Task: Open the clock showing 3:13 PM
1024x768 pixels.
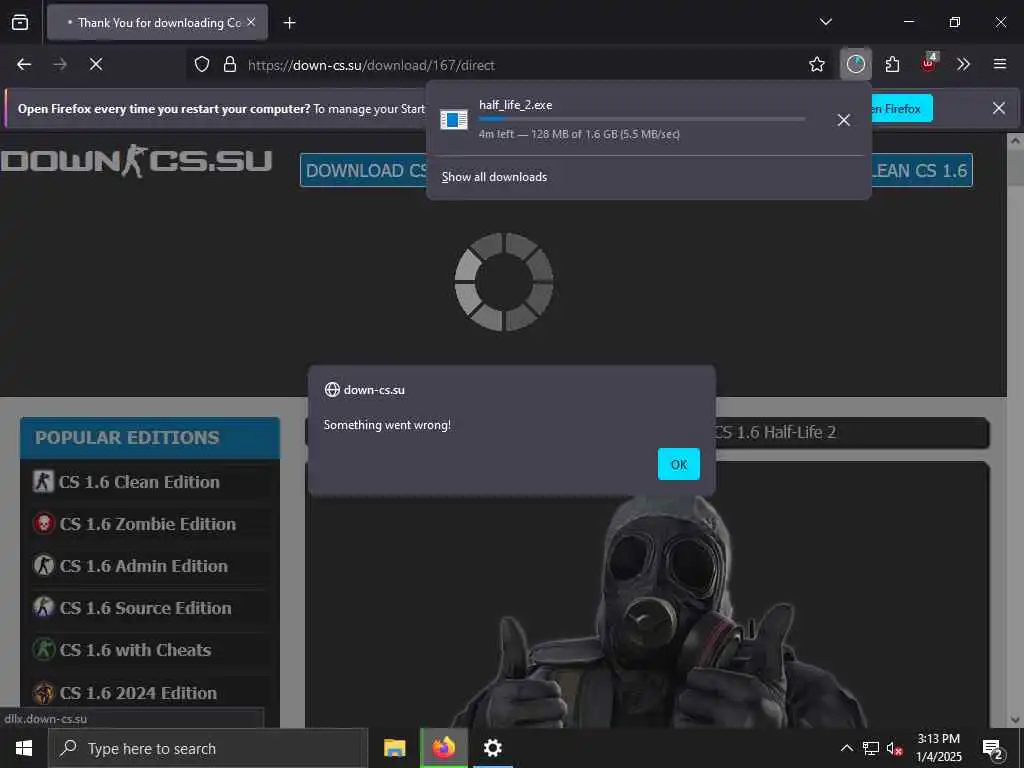Action: (x=938, y=748)
